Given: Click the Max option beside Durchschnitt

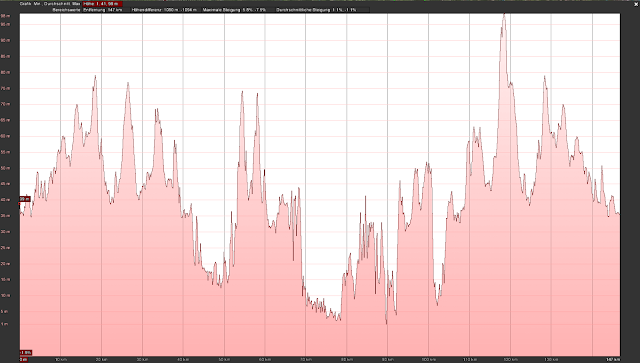Looking at the screenshot, I should (x=76, y=4).
